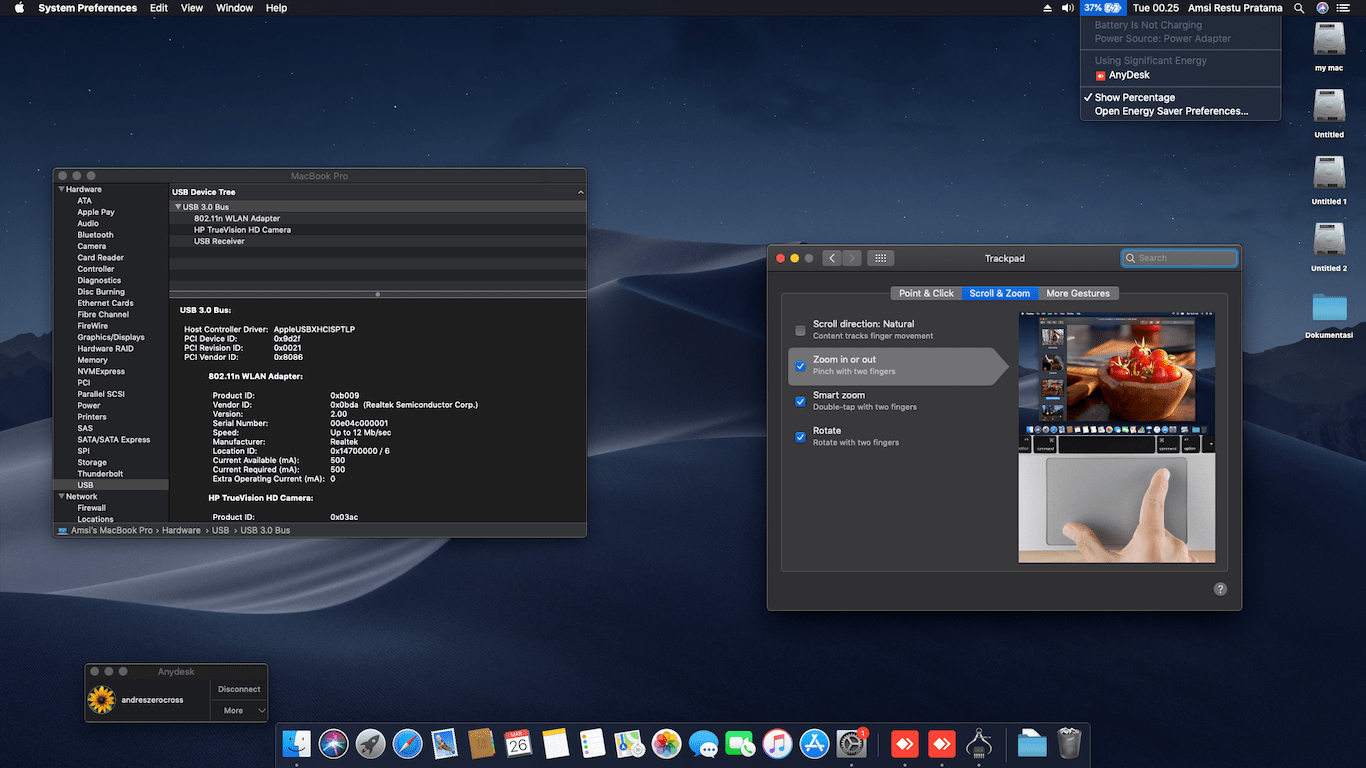Collapse the USB 3.0 Bus tree node
Viewport: 1366px width, 768px height.
(x=178, y=207)
